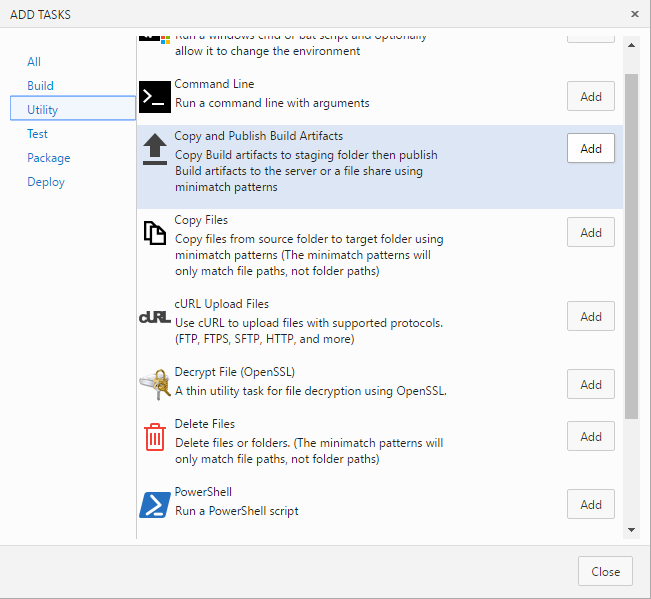Add the Command Line task

pos(591,96)
